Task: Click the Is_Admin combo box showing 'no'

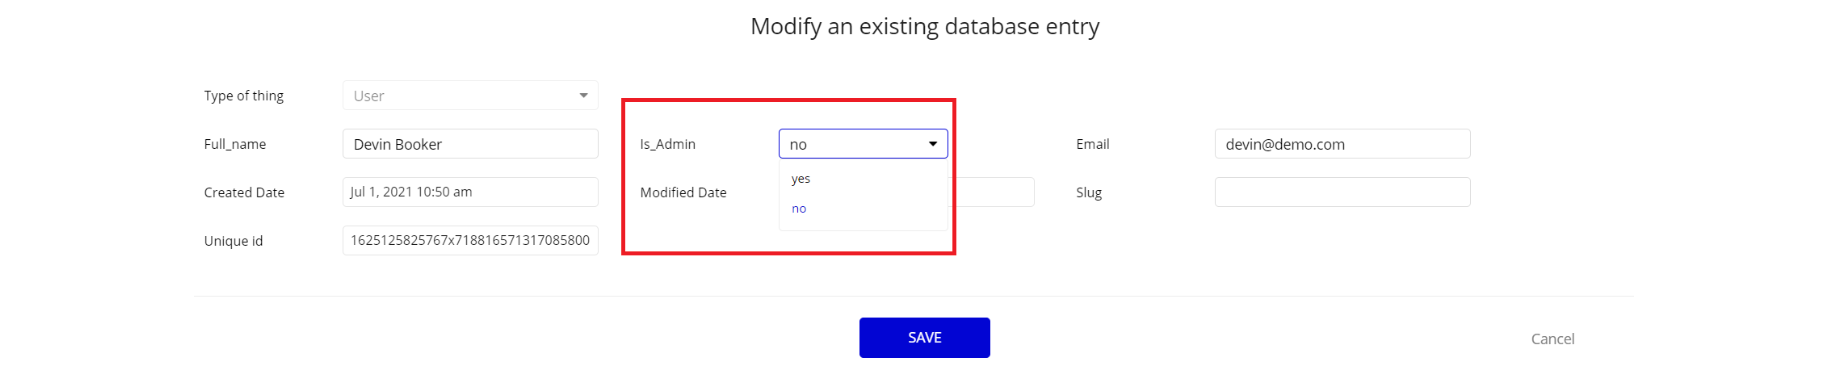Action: coord(863,144)
